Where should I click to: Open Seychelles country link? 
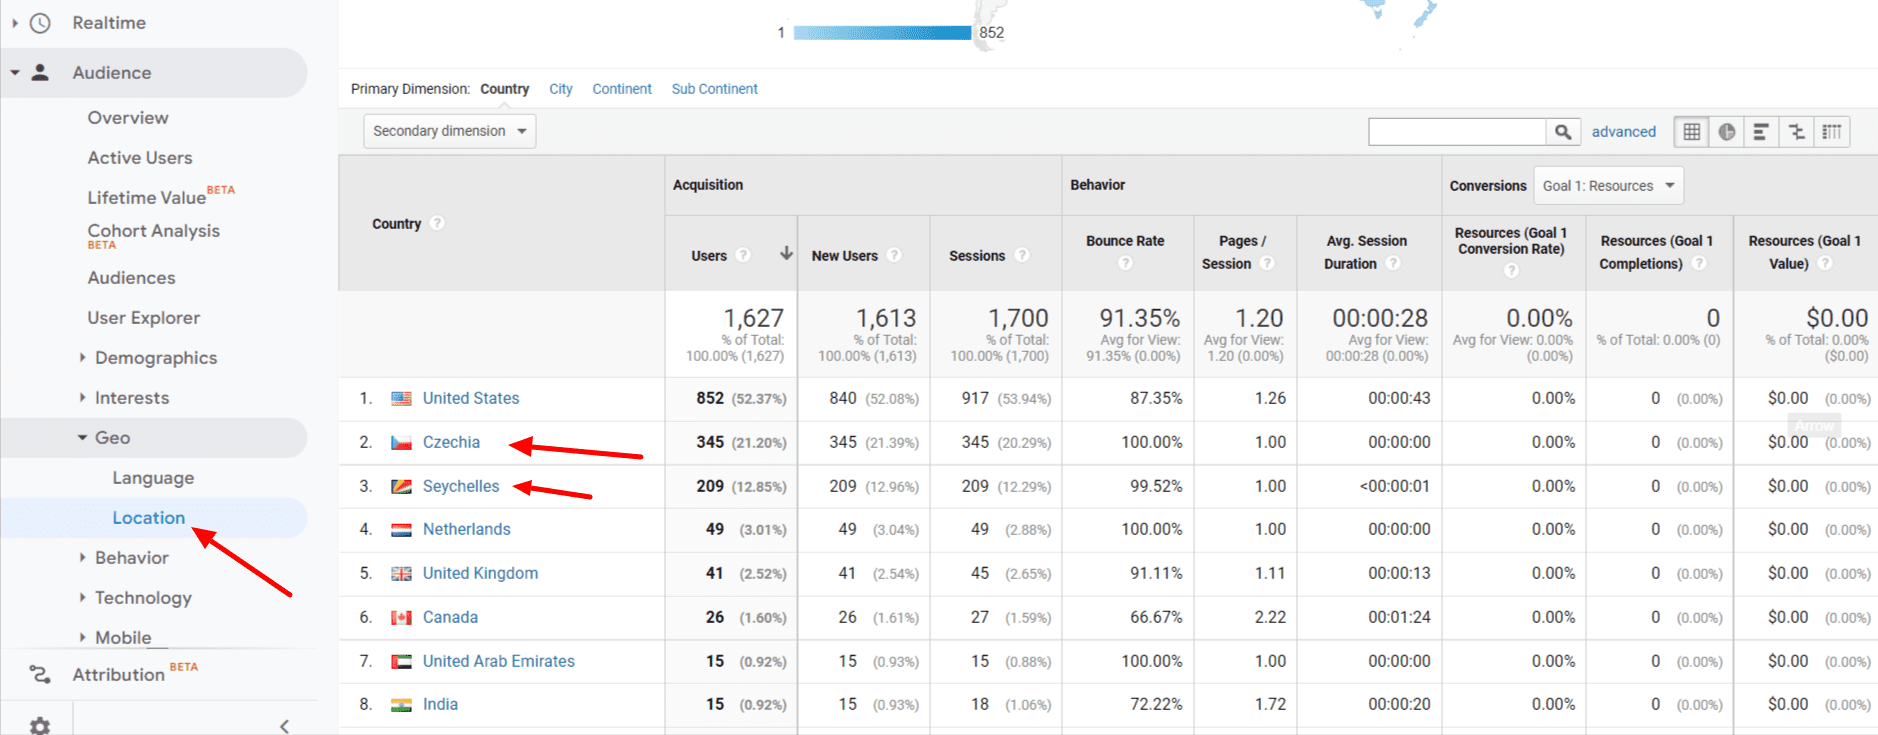point(461,486)
